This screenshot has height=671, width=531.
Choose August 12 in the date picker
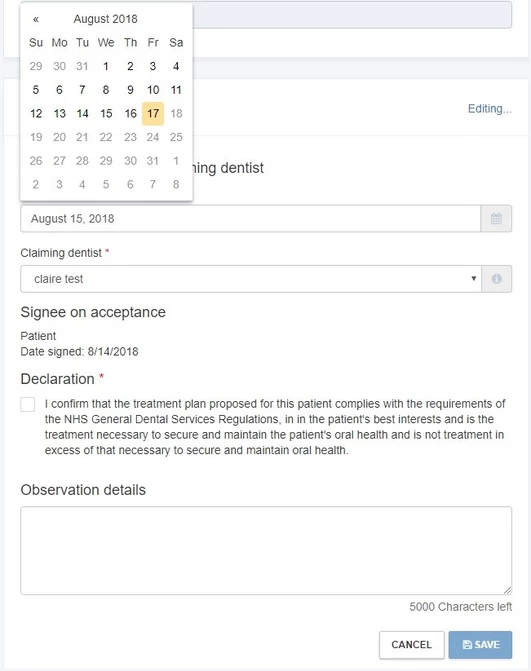click(36, 113)
